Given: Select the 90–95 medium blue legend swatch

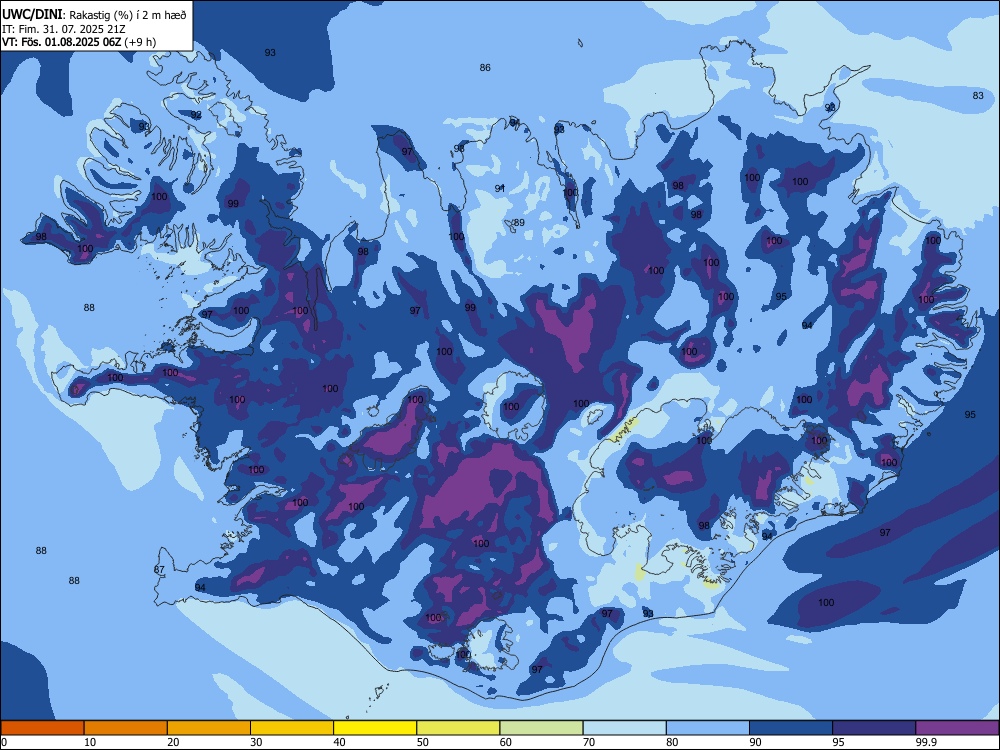Looking at the screenshot, I should pyautogui.click(x=791, y=728).
